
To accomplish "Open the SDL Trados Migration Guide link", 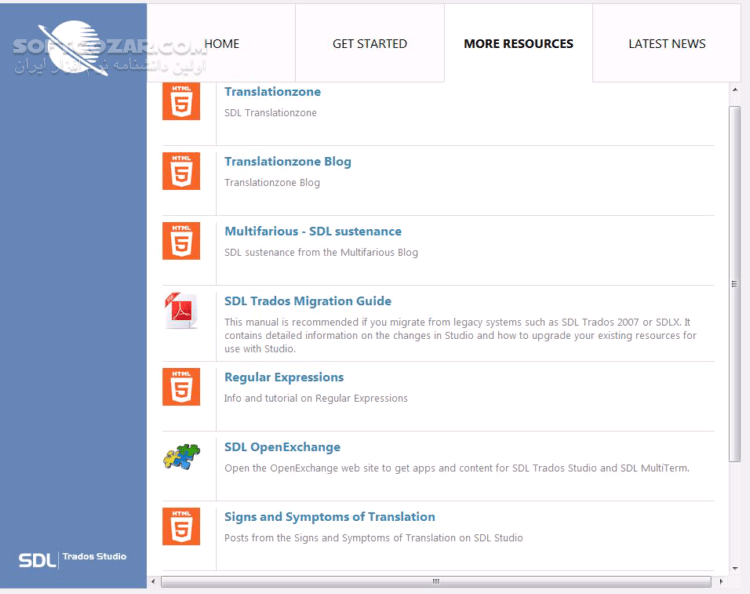I will pos(307,301).
